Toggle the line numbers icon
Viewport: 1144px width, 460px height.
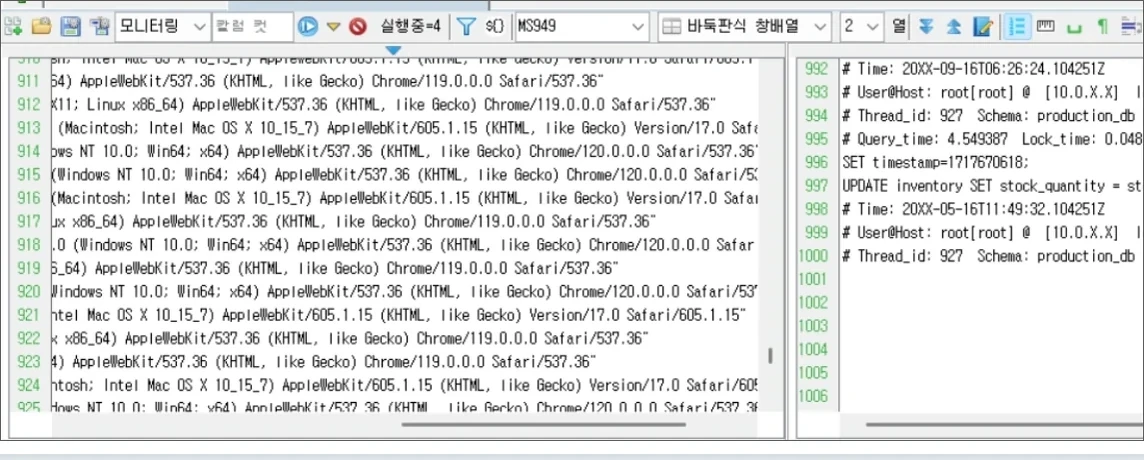point(1016,27)
